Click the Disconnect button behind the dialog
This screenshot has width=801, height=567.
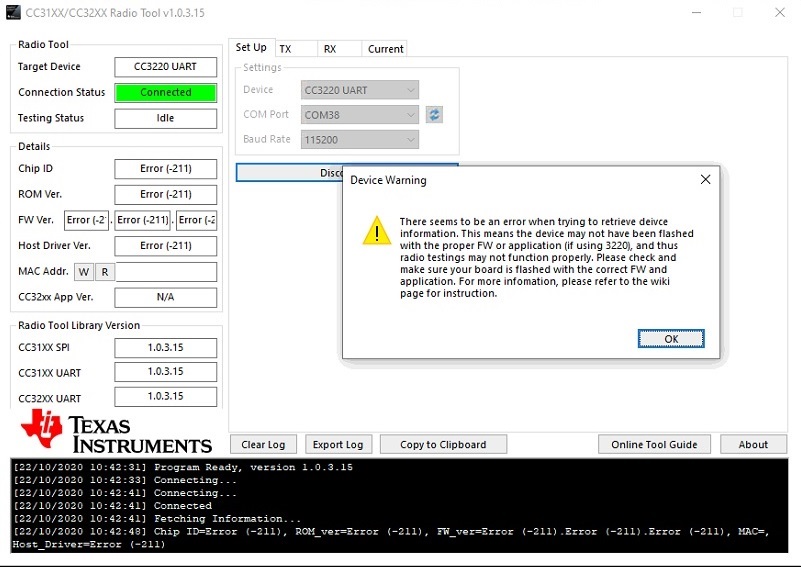click(289, 173)
